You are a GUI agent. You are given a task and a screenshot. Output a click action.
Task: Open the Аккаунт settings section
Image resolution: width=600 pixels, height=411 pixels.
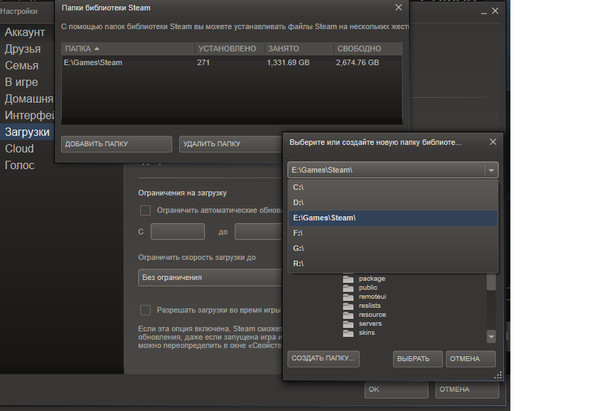click(x=25, y=32)
